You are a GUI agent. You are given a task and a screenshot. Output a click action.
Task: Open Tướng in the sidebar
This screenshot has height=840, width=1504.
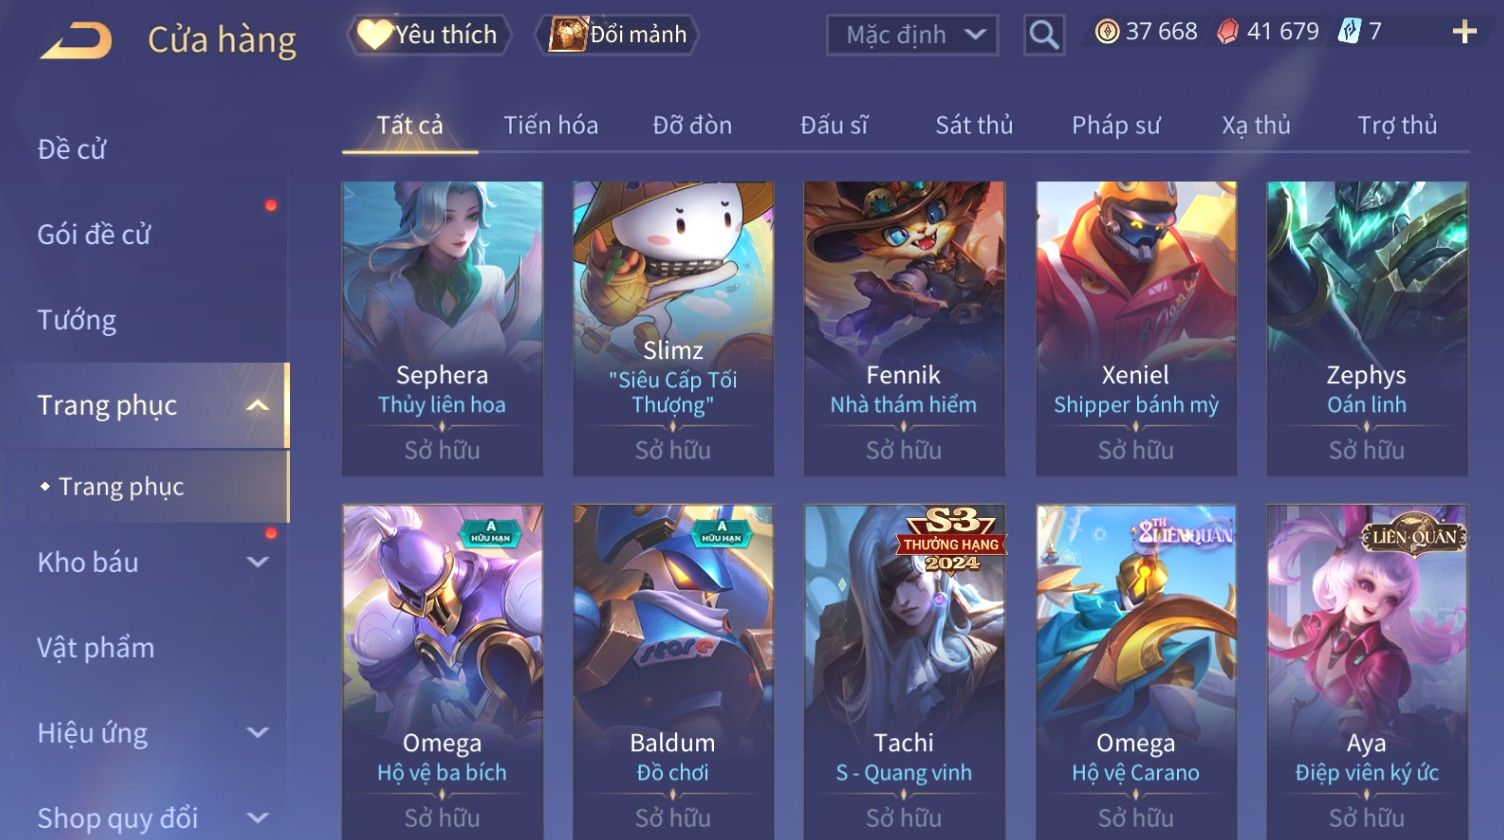pyautogui.click(x=77, y=320)
